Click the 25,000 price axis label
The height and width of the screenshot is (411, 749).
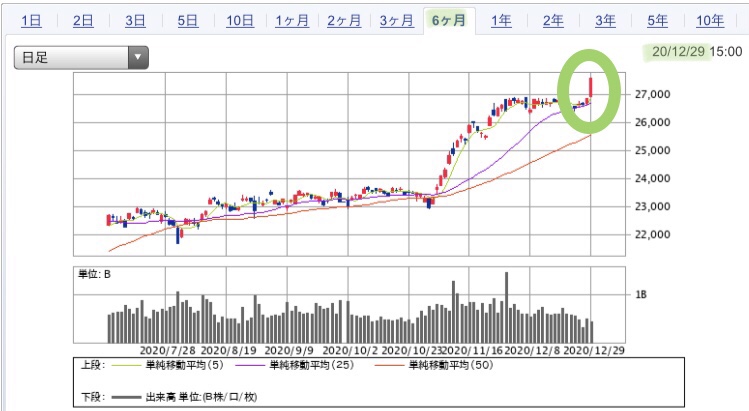652,151
